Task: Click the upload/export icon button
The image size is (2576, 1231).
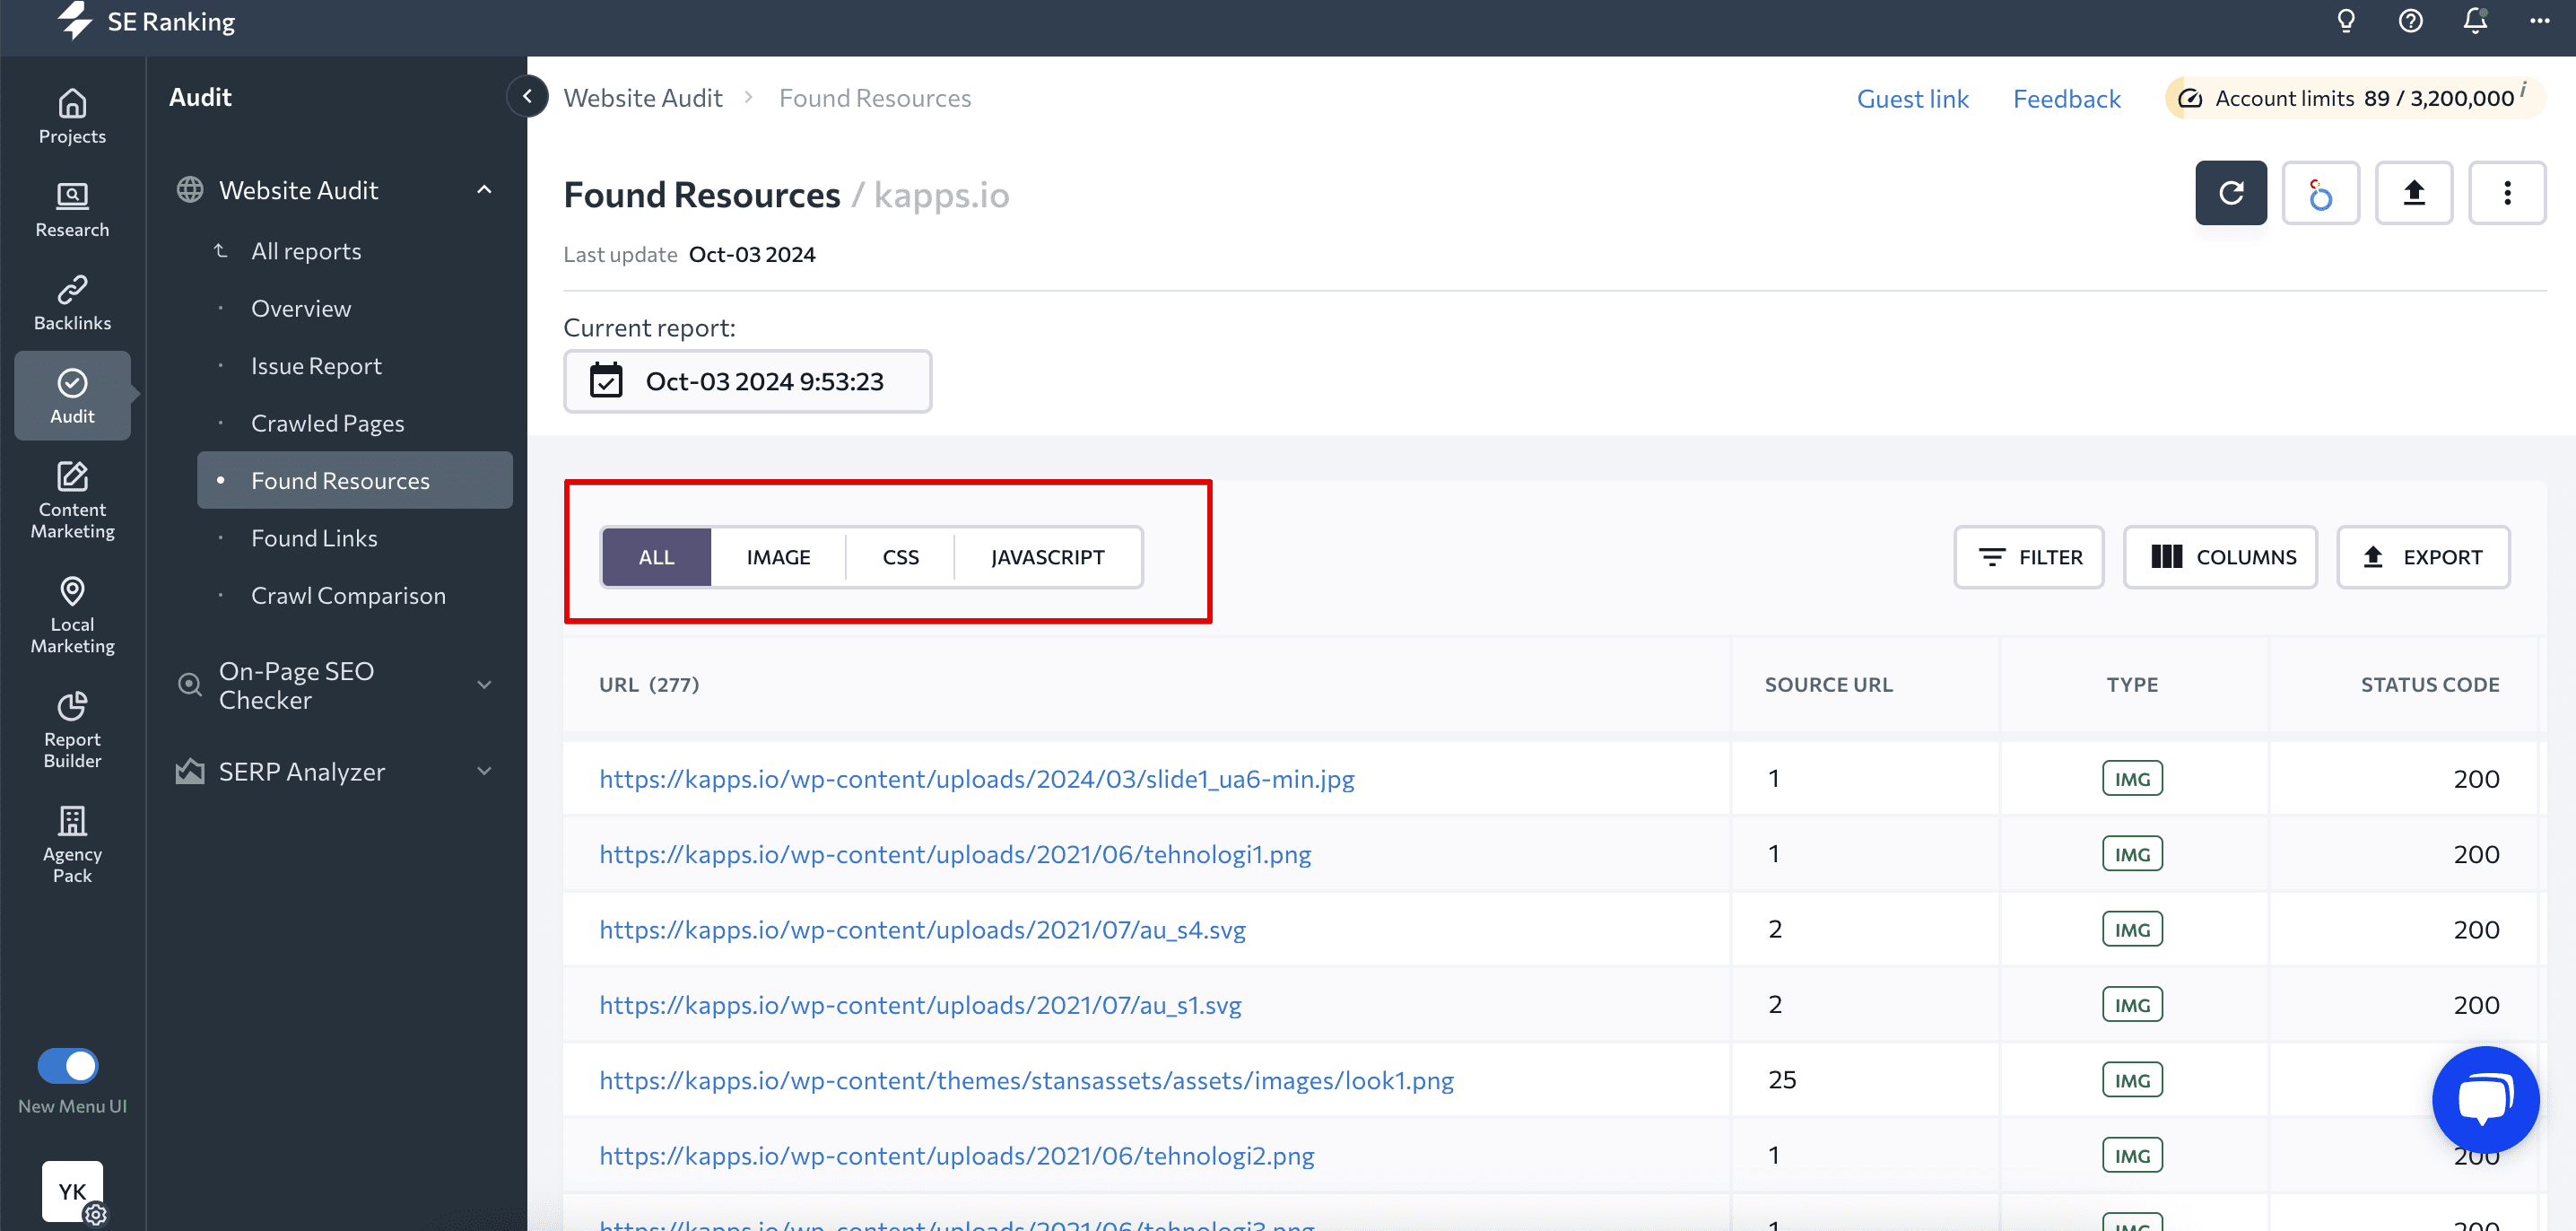Action: click(2414, 192)
